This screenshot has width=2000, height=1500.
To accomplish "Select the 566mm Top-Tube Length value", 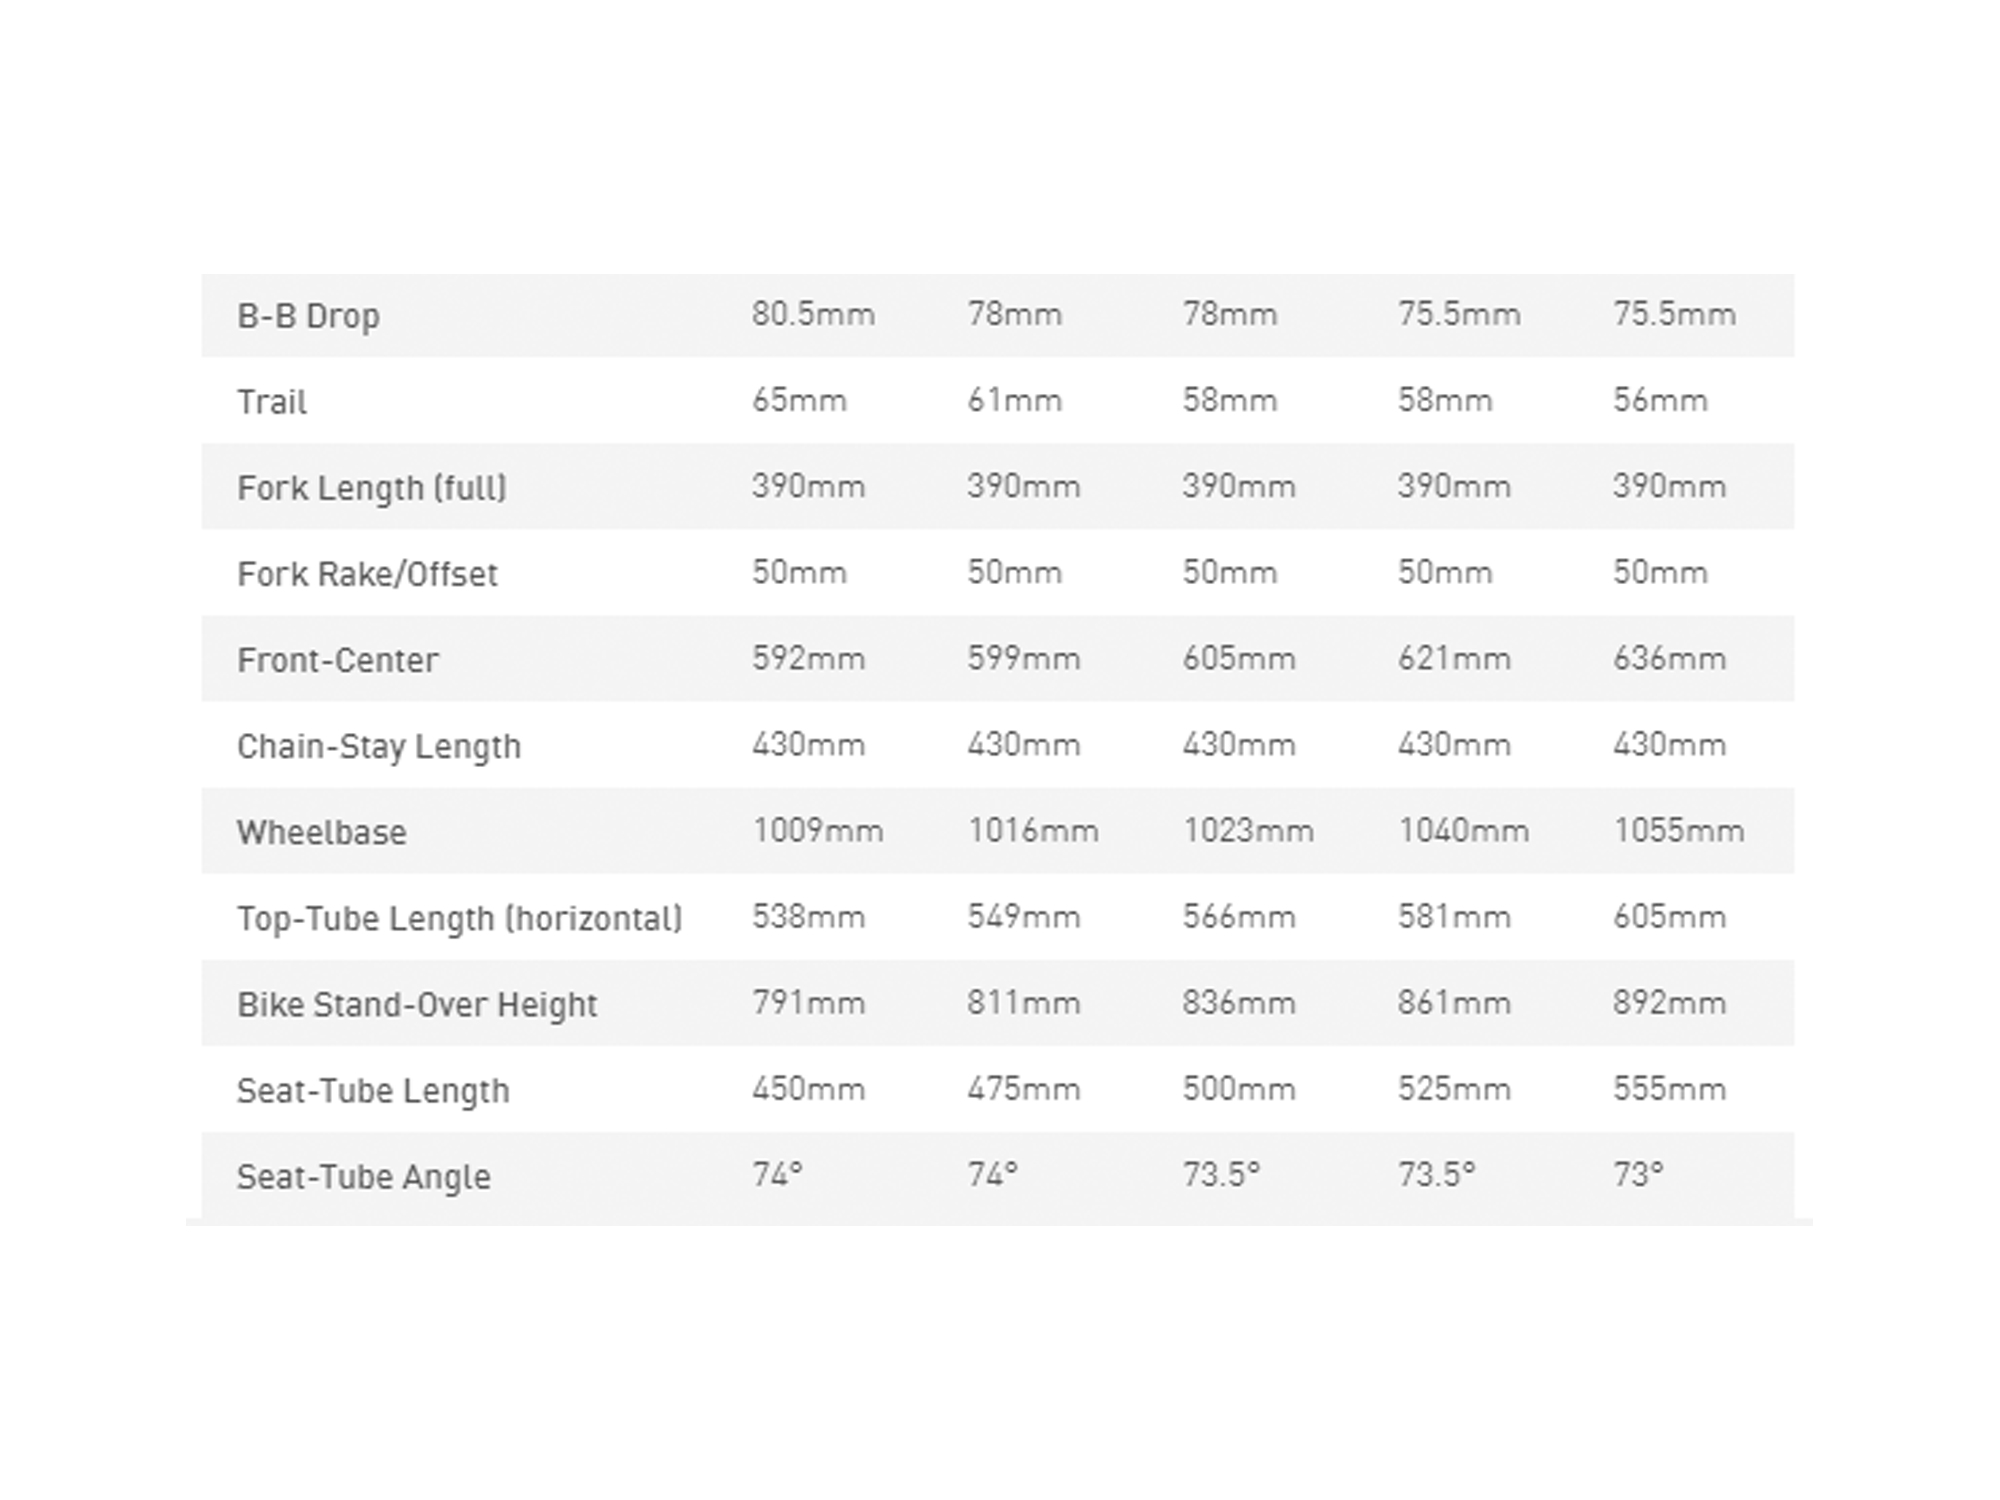I will coord(1239,916).
